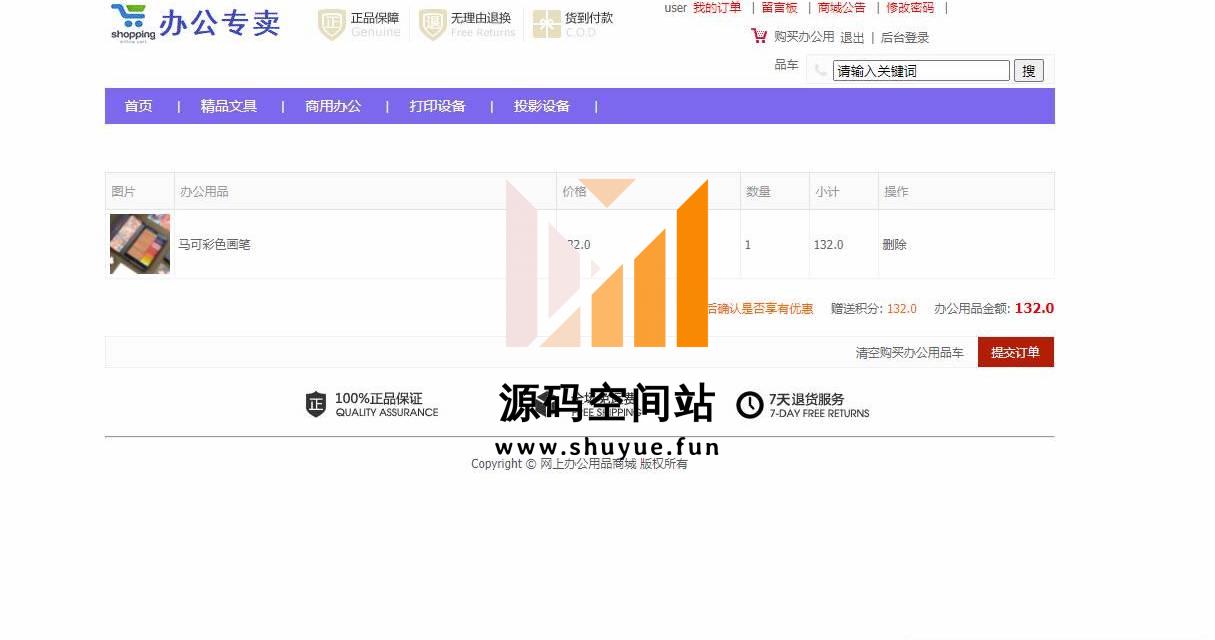Click the shopping cart logo icon
The image size is (1215, 640).
[133, 23]
